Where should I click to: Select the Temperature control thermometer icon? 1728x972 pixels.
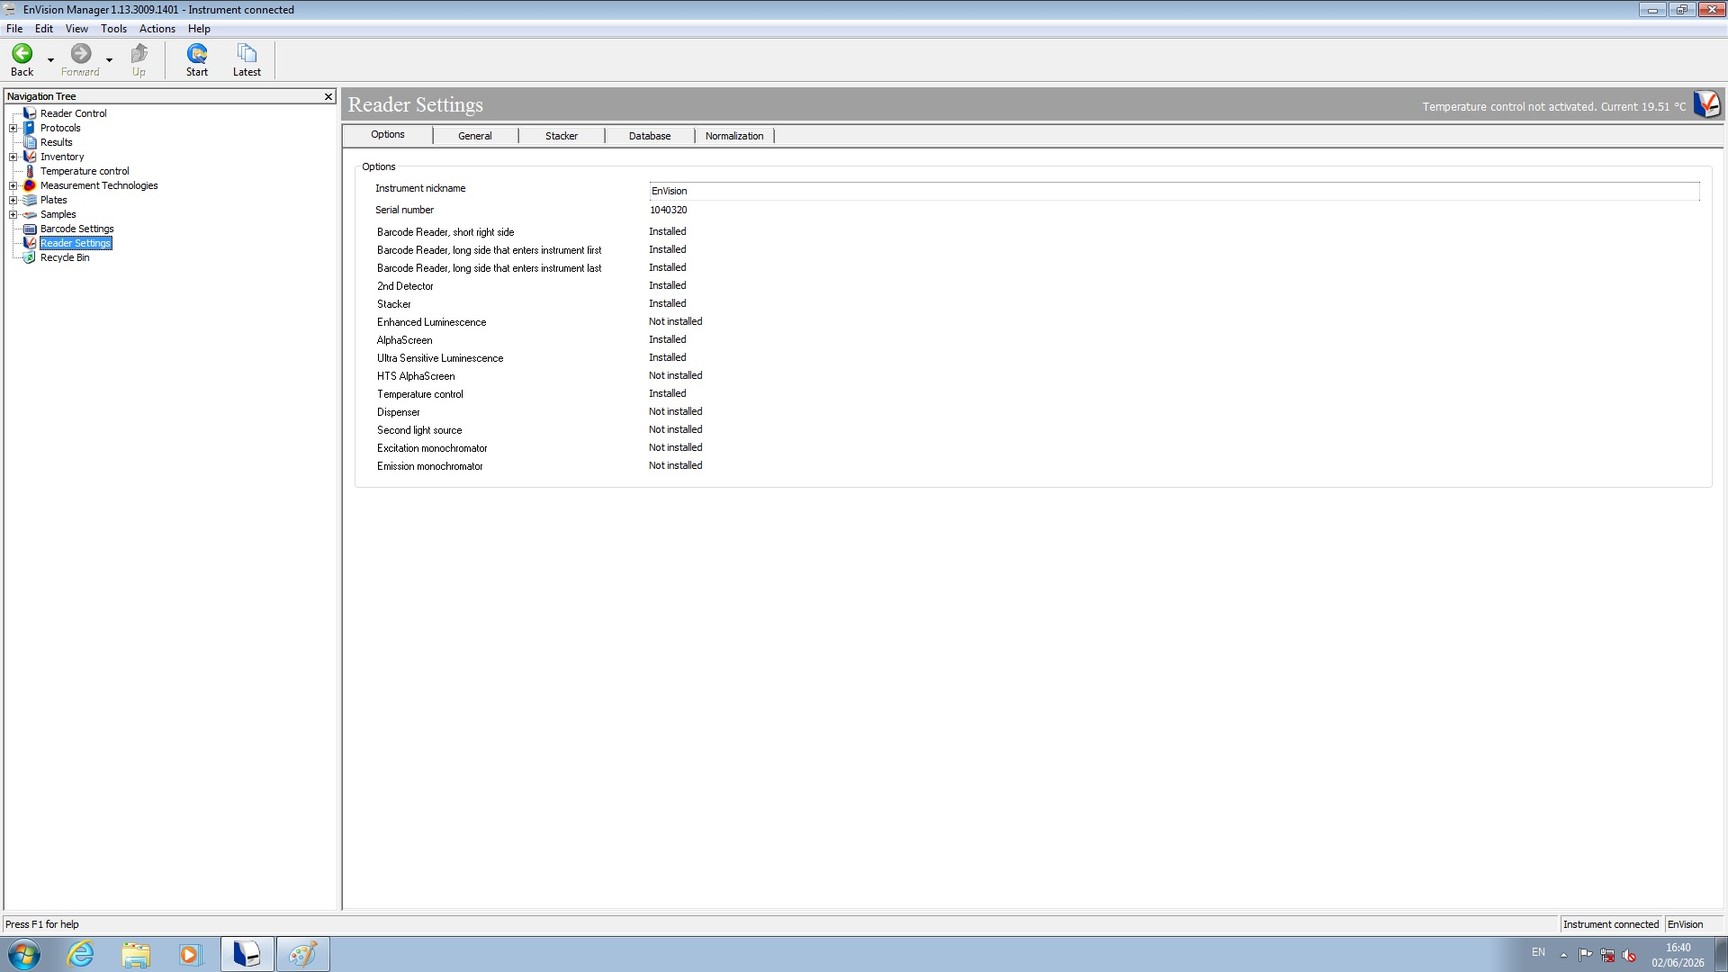coord(29,171)
